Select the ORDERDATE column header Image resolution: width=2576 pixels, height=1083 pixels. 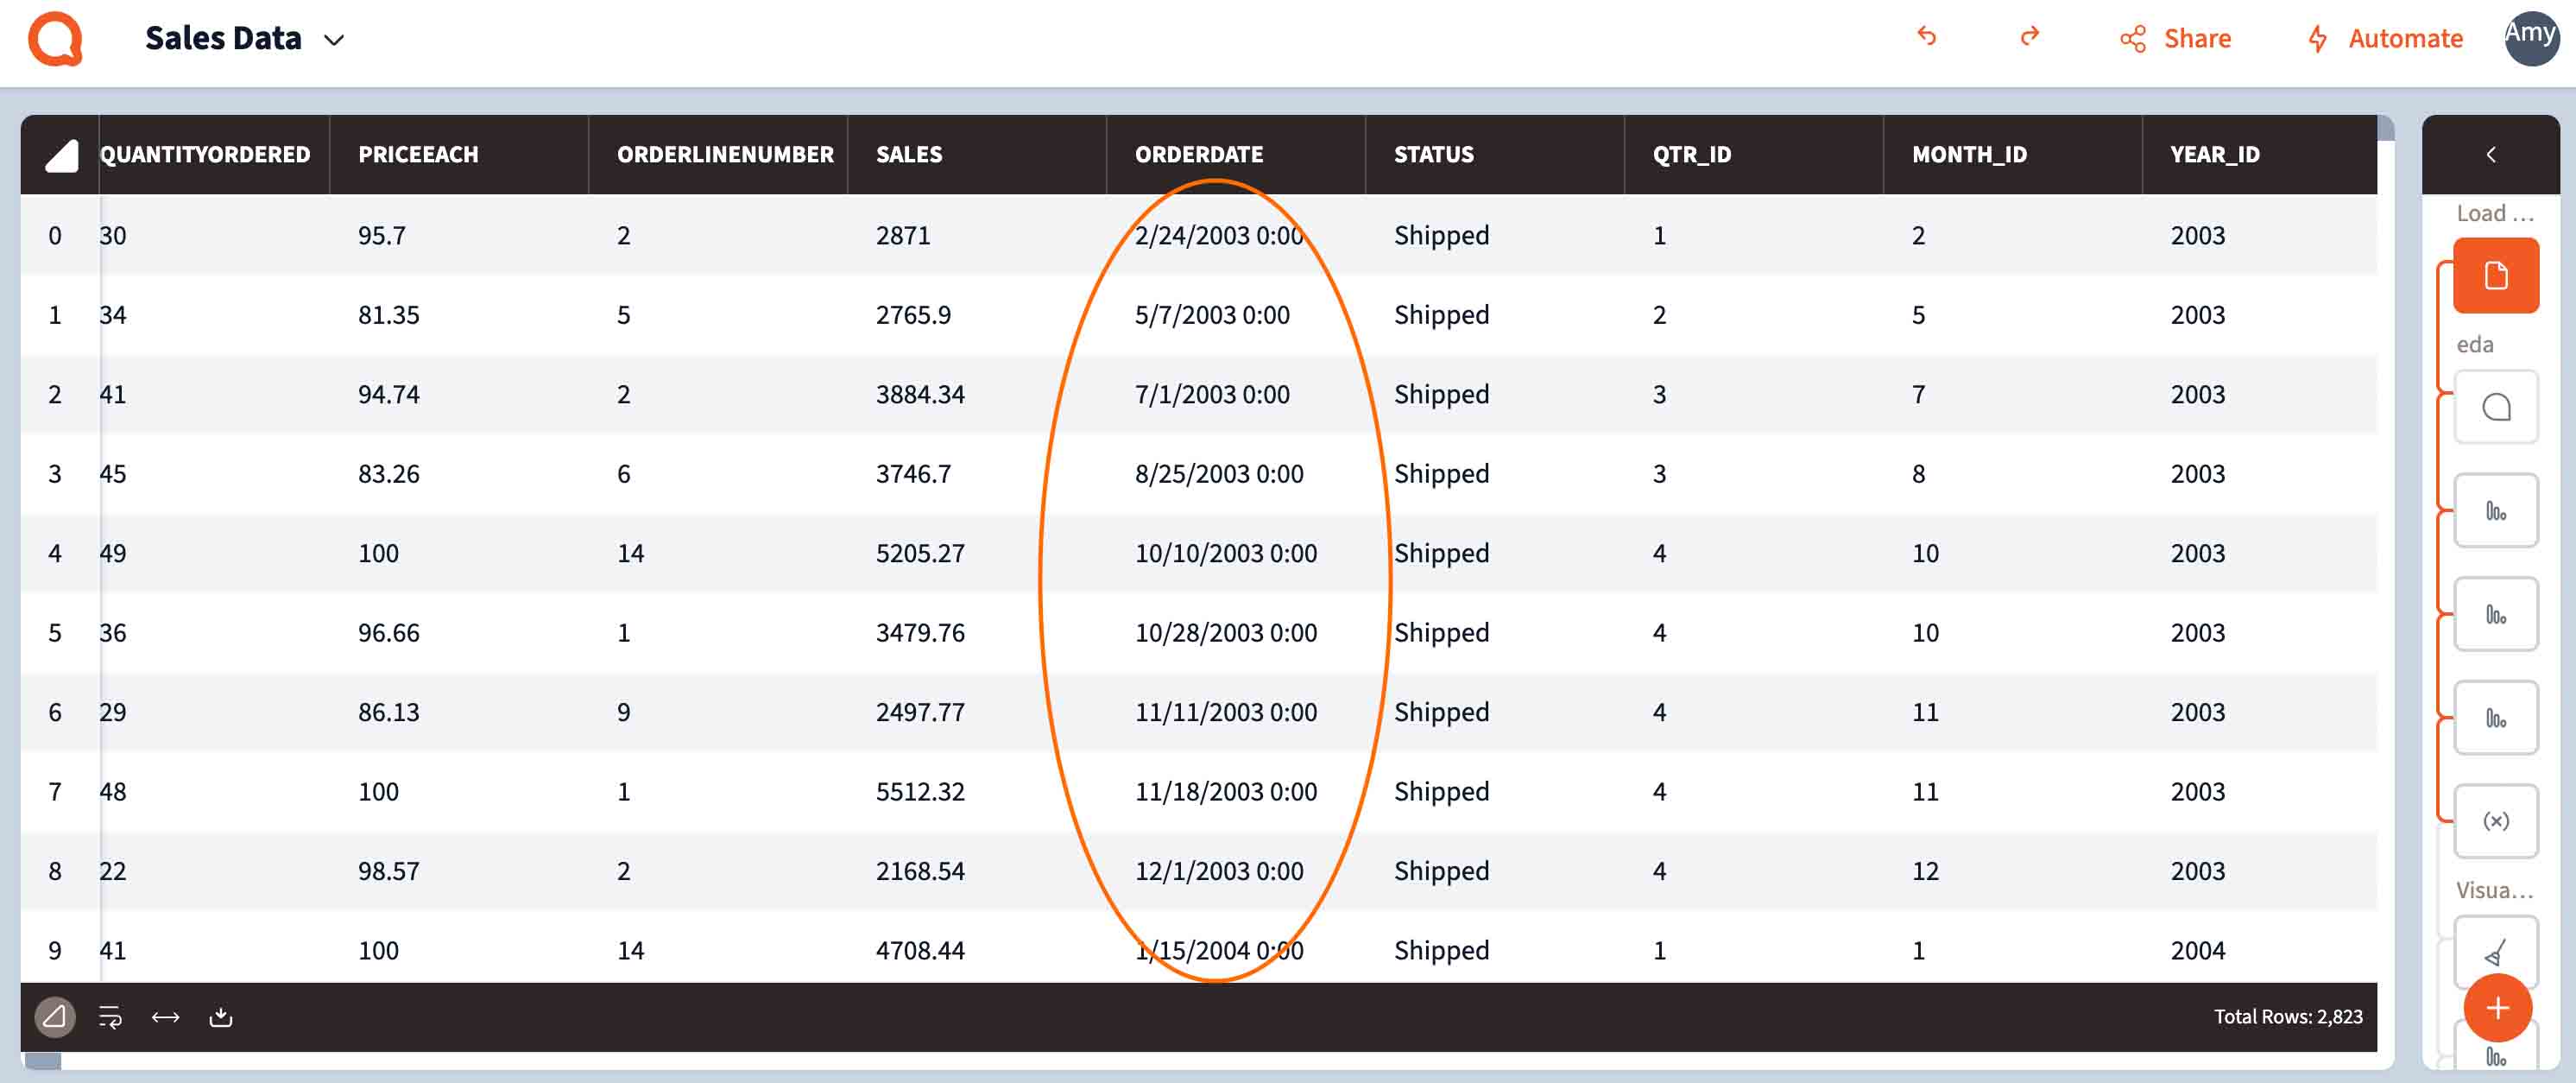pos(1197,154)
